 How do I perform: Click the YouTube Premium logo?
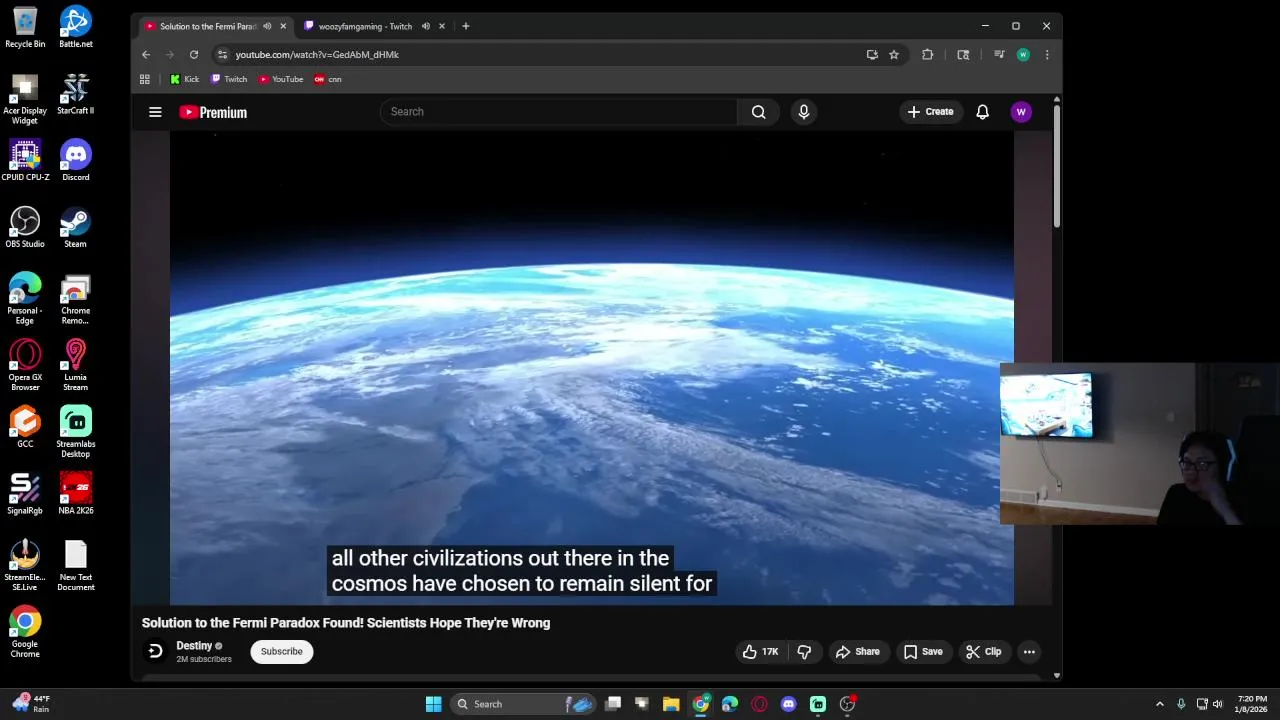pyautogui.click(x=213, y=112)
